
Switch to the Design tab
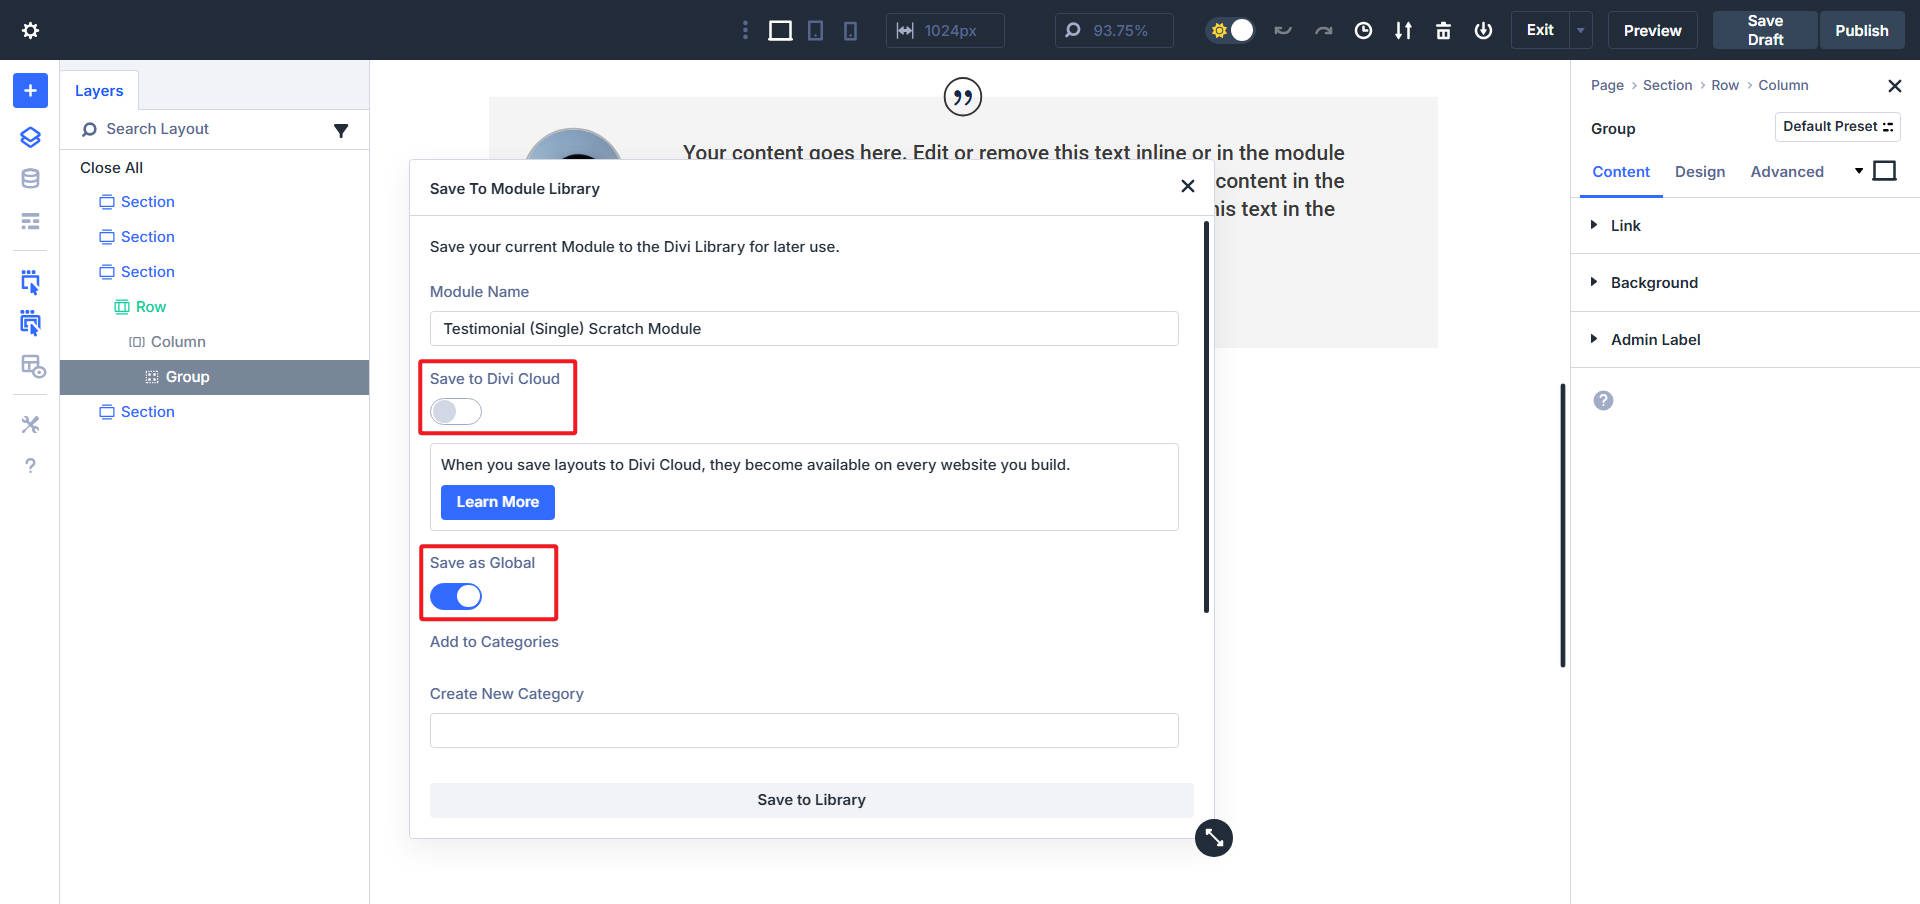click(1700, 171)
